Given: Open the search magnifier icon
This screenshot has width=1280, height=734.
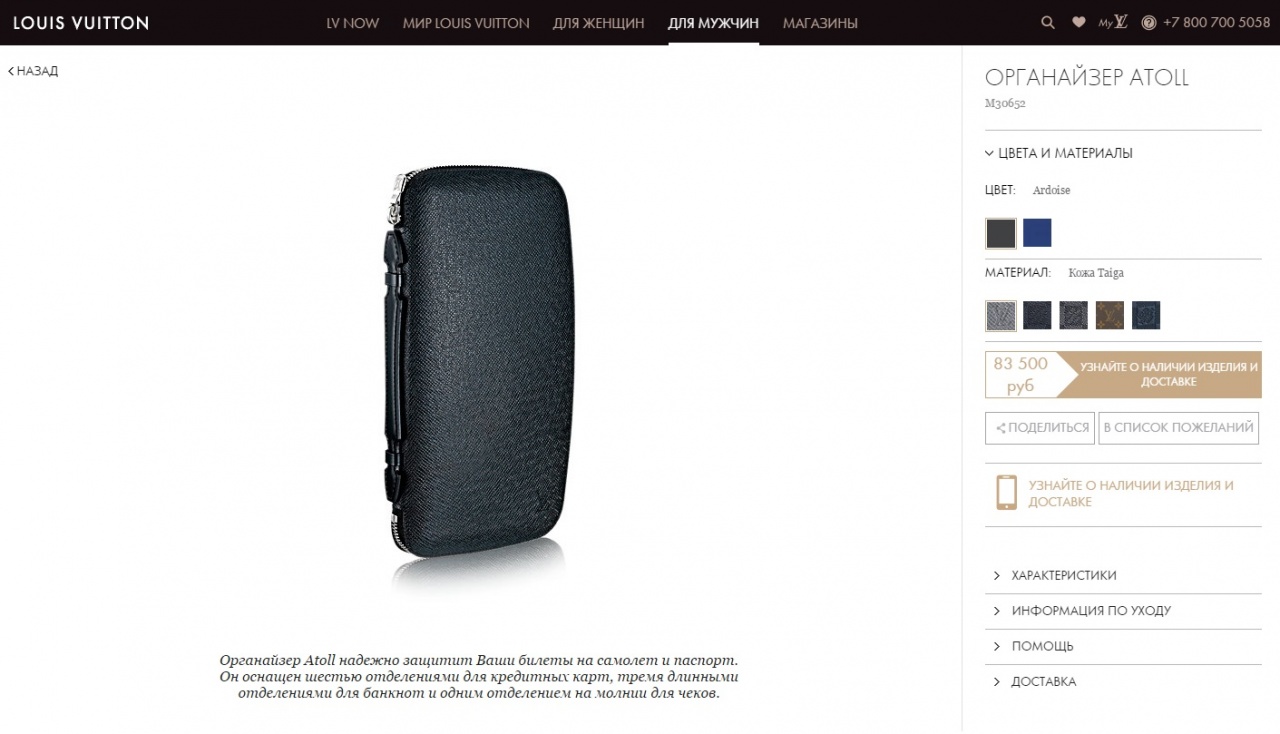Looking at the screenshot, I should click(x=1048, y=22).
